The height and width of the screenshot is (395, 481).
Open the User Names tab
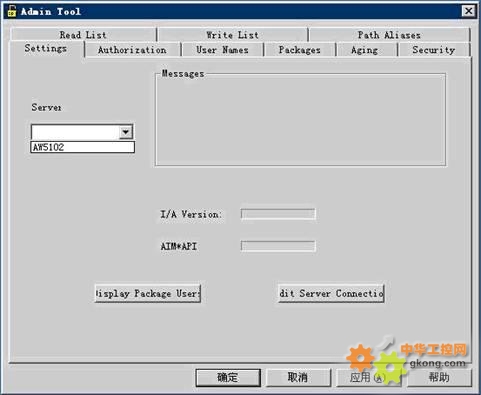[x=222, y=50]
